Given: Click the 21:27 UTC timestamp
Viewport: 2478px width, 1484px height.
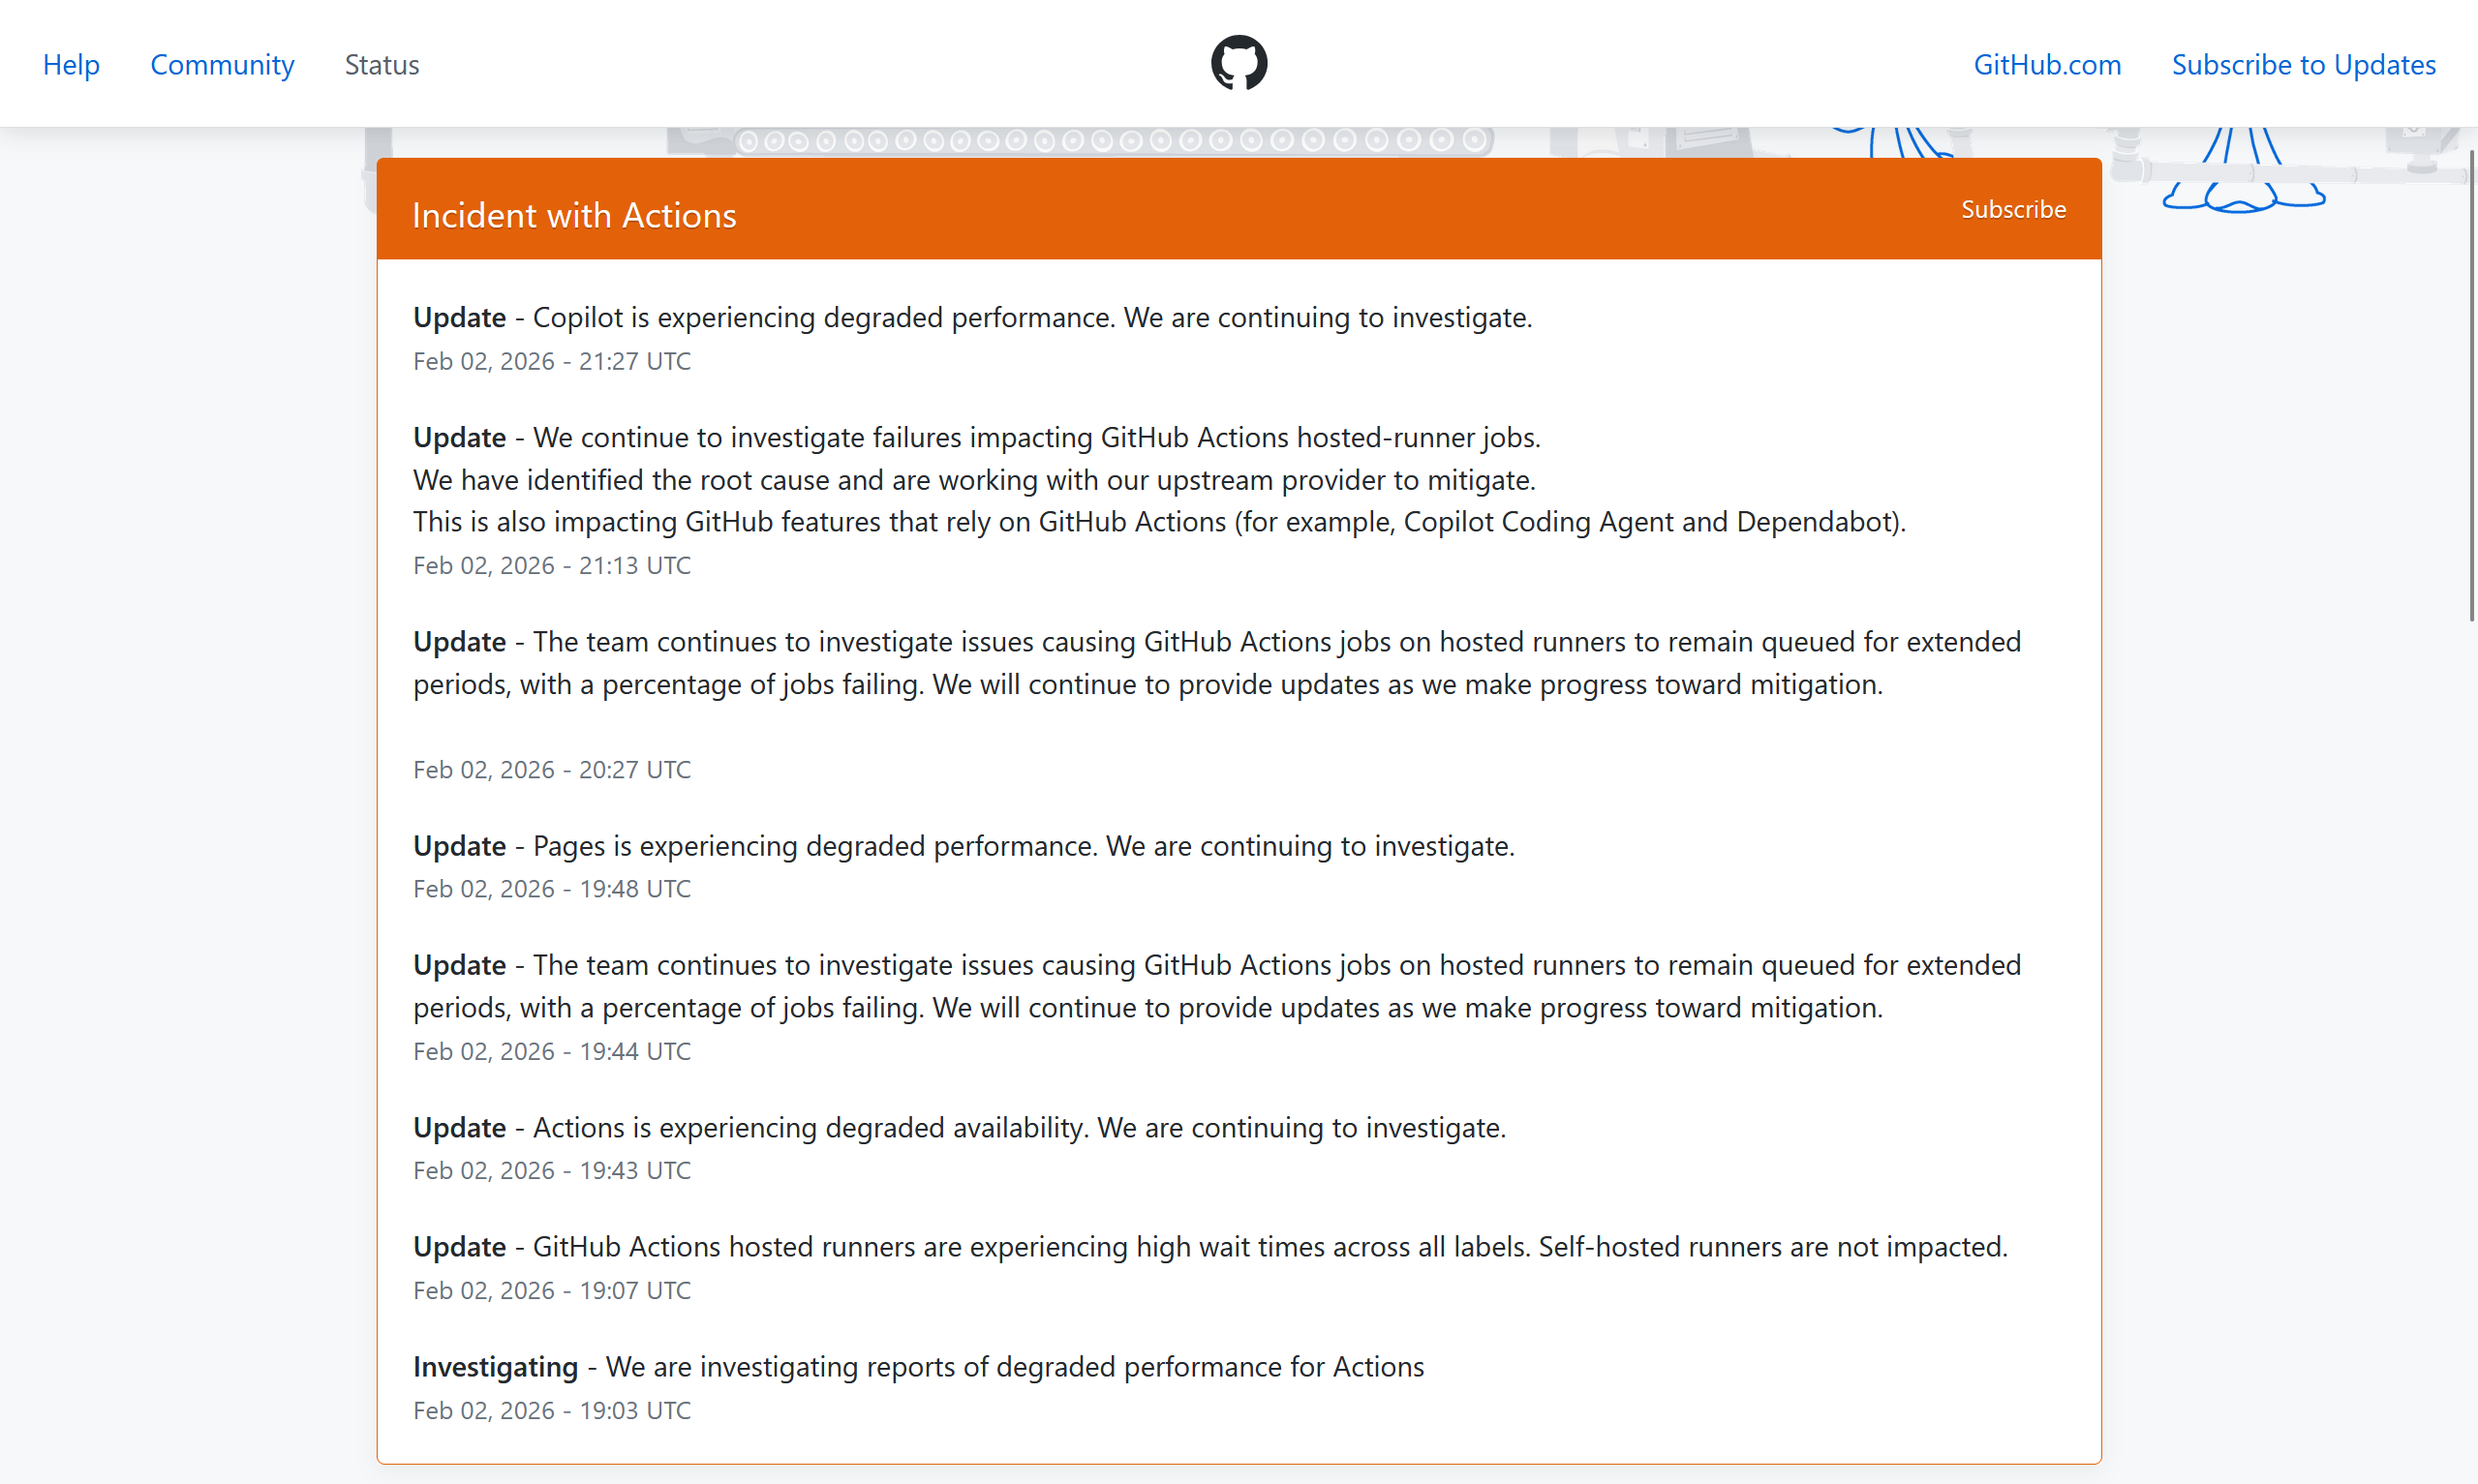Looking at the screenshot, I should pos(552,361).
